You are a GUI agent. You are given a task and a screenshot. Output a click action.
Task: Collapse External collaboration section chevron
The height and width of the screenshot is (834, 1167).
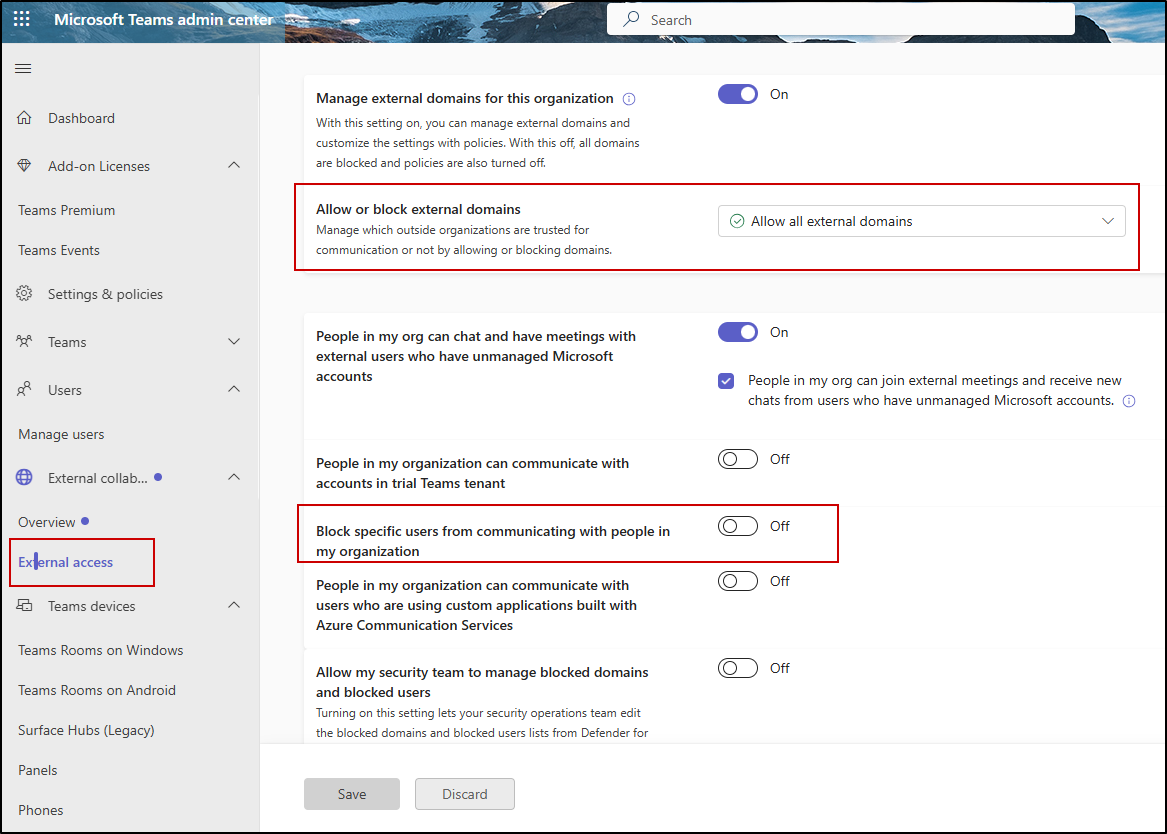(234, 477)
